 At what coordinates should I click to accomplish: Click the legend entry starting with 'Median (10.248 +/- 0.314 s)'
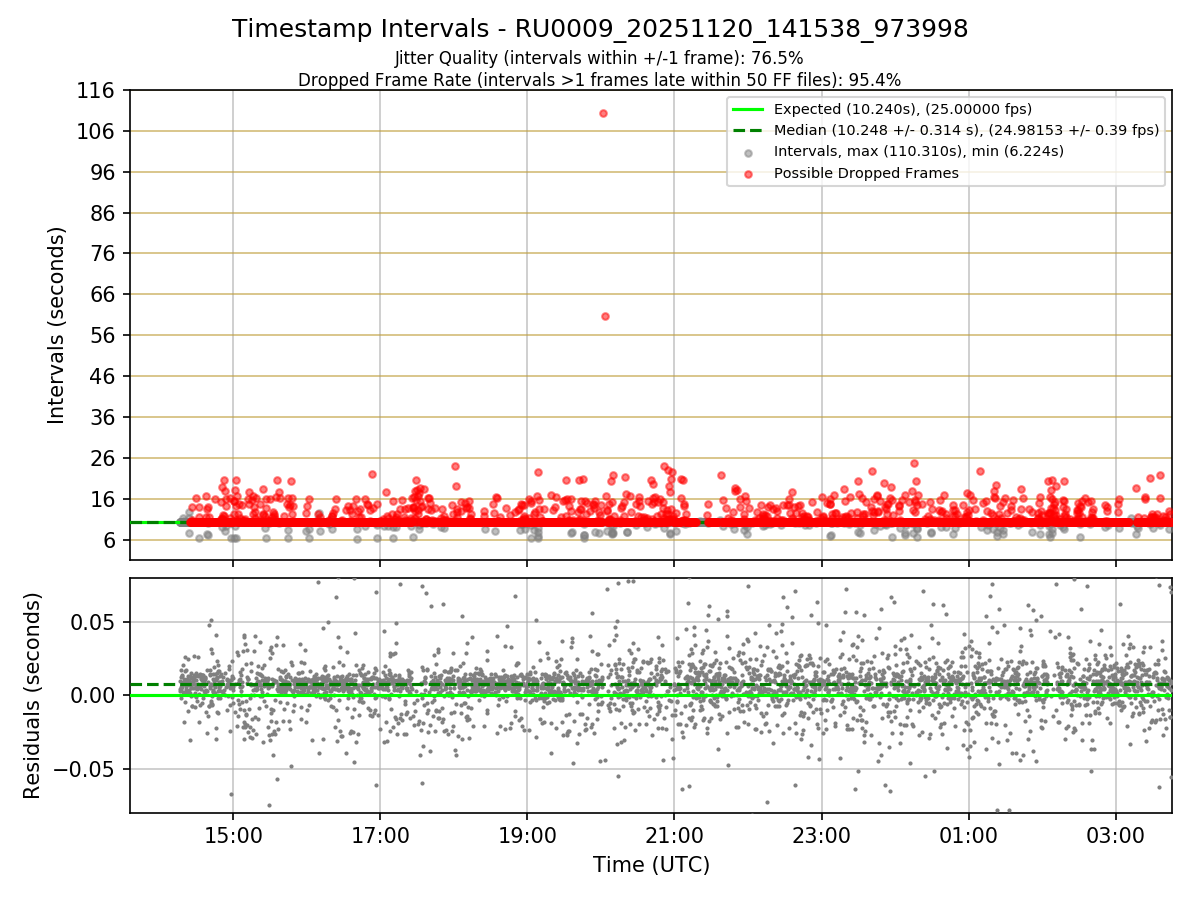pos(967,130)
